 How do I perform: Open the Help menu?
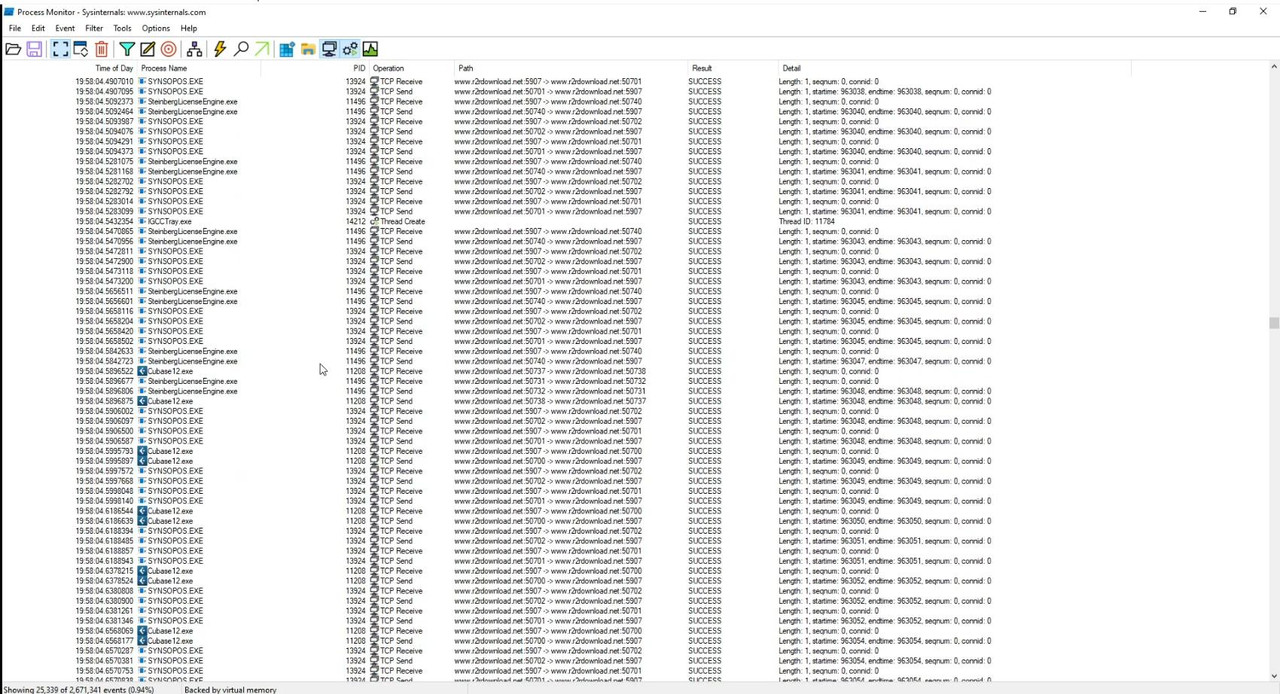tap(188, 28)
